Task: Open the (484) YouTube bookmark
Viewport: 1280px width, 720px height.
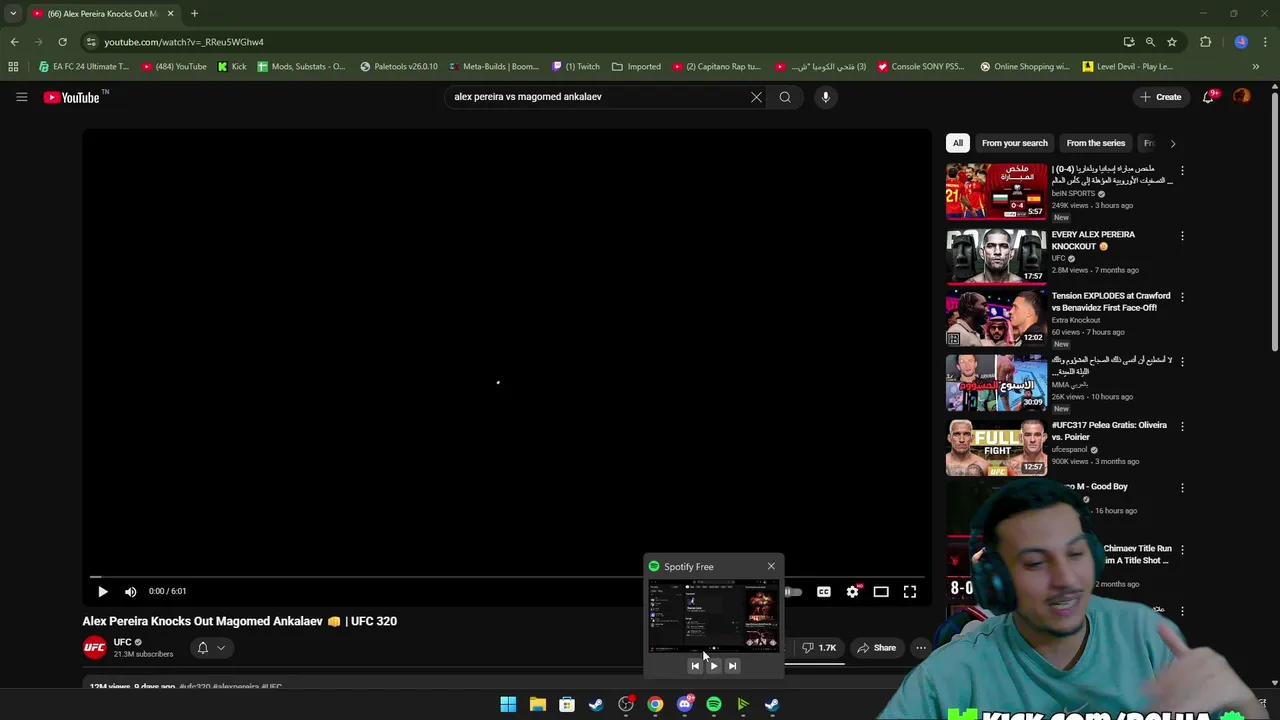Action: tap(174, 67)
